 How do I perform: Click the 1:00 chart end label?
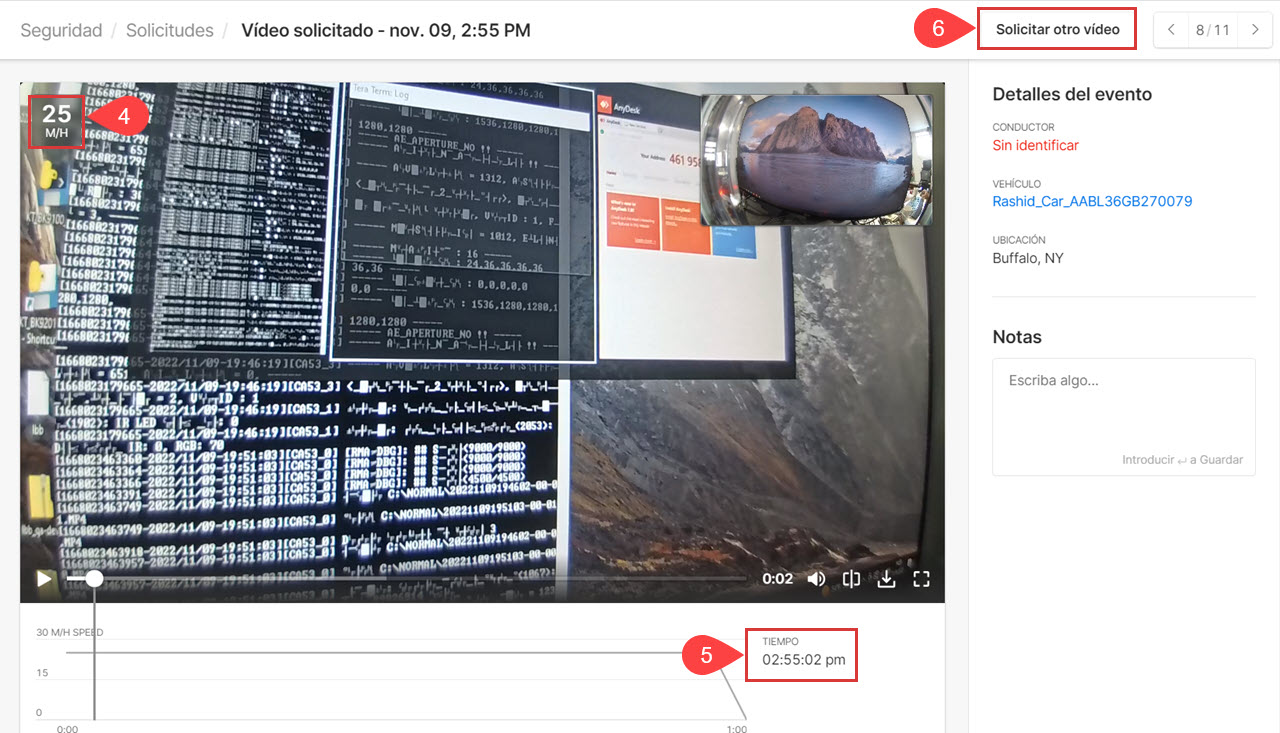pos(736,729)
